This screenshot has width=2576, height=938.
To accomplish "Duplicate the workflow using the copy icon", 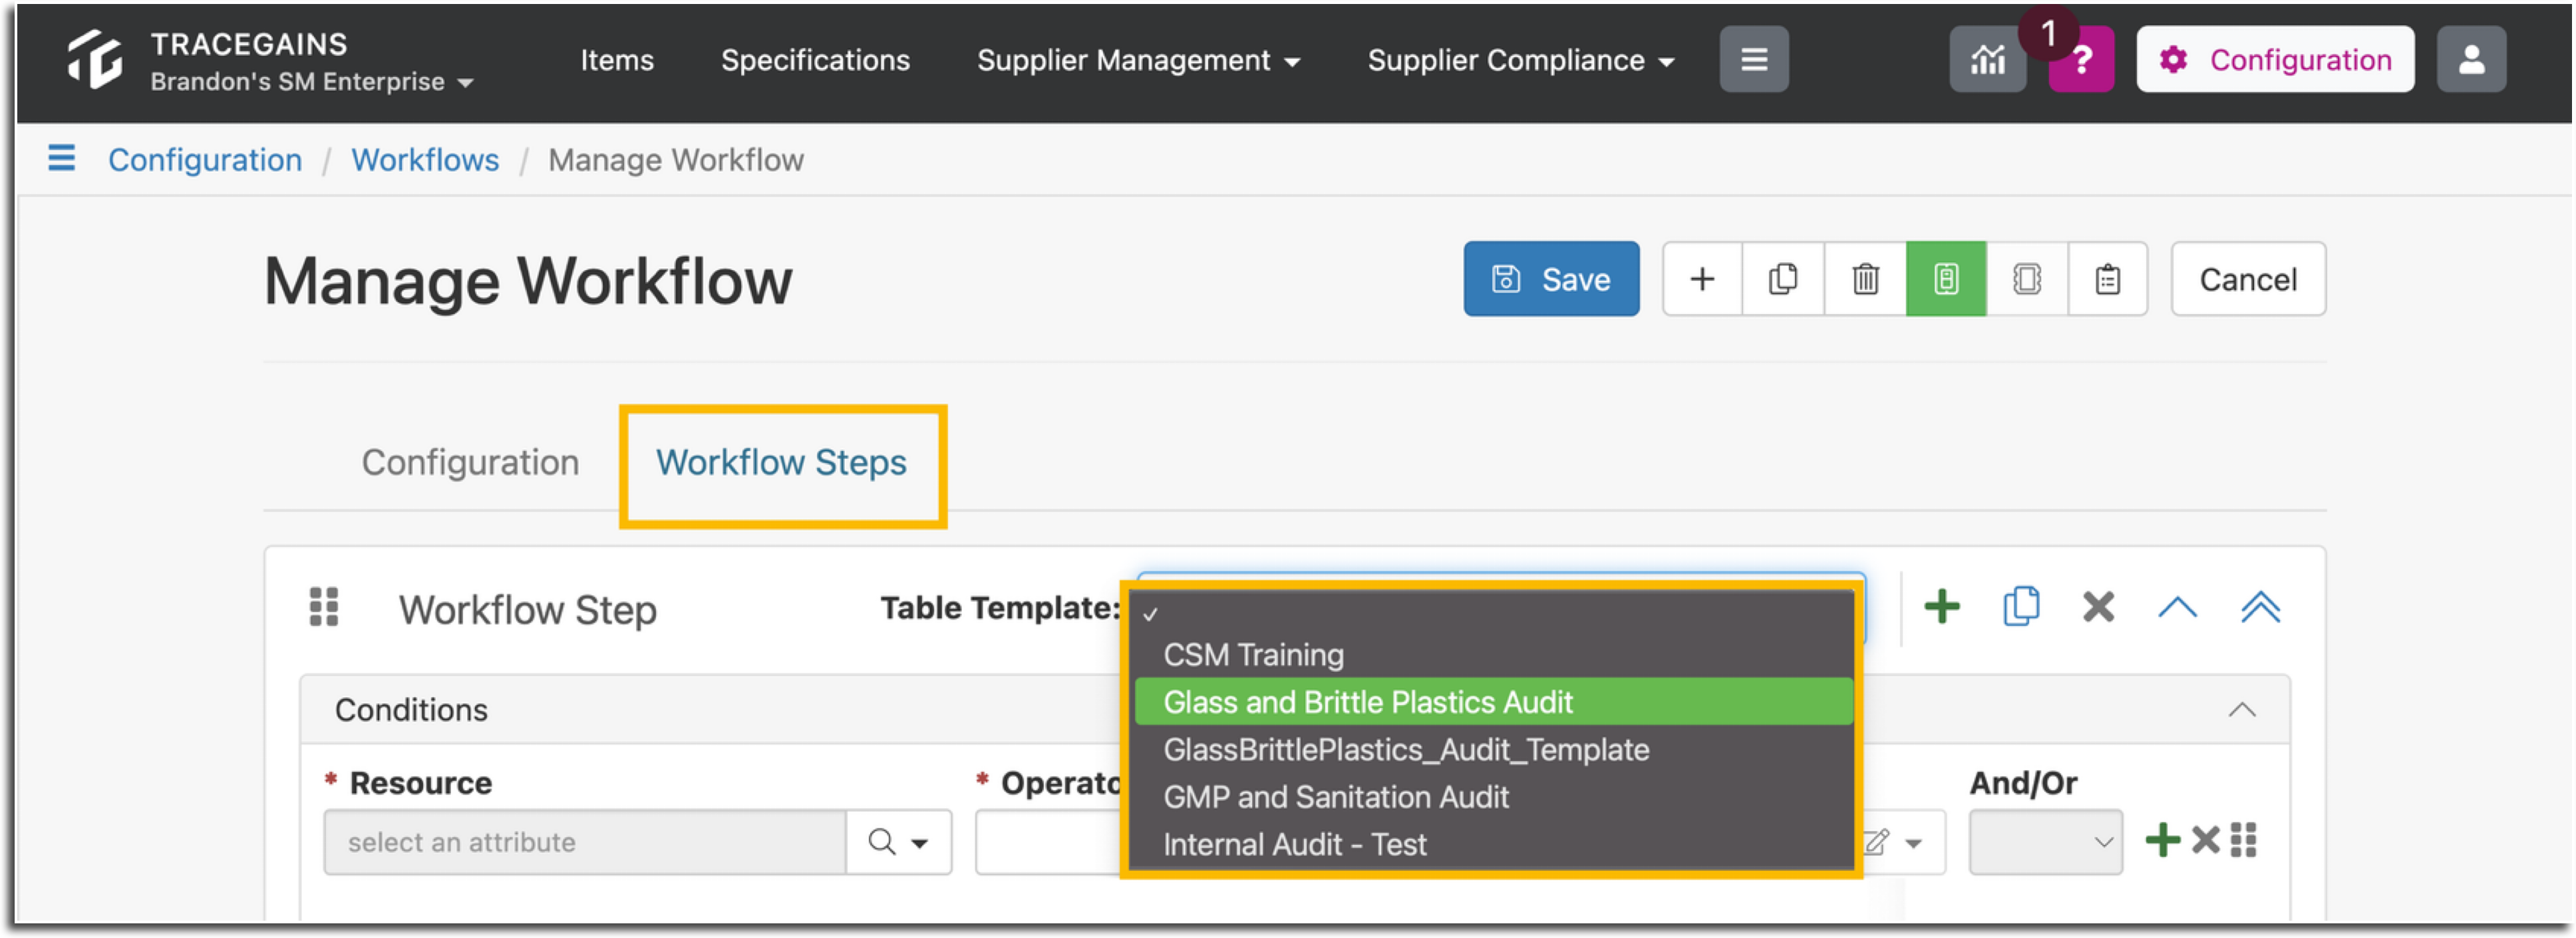I will tap(1783, 279).
